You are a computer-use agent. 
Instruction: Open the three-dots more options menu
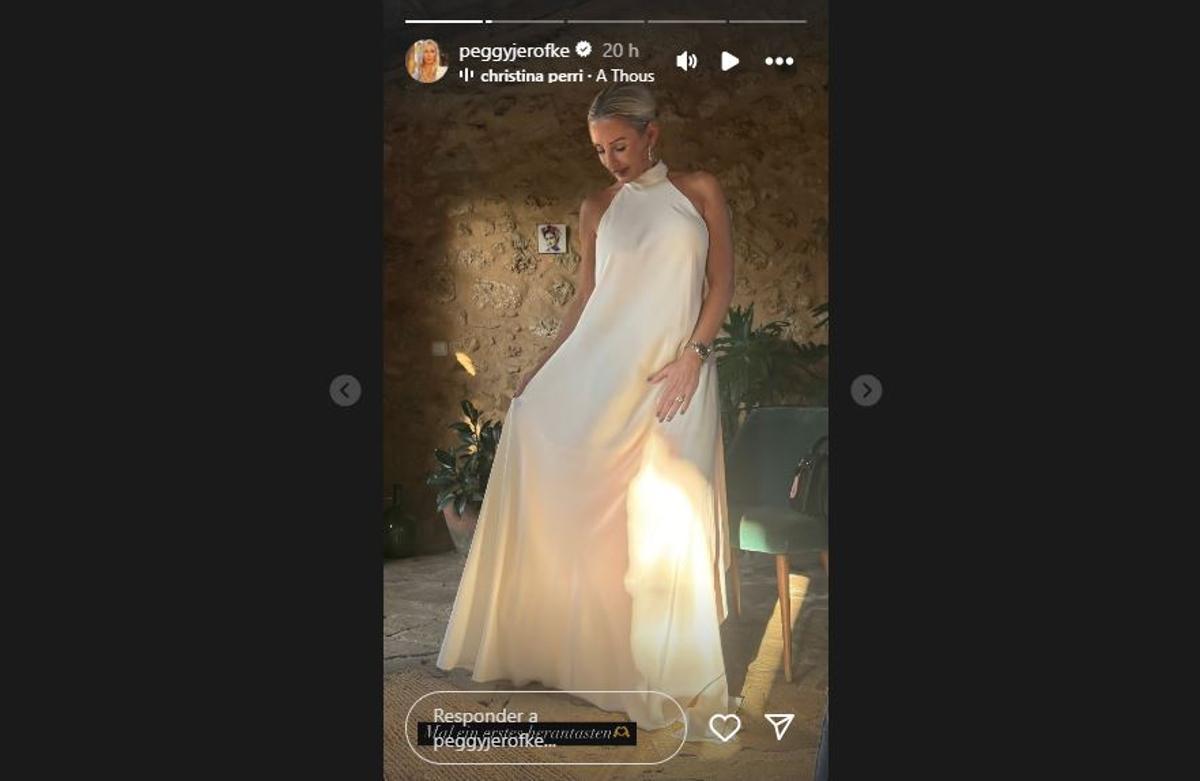click(779, 61)
